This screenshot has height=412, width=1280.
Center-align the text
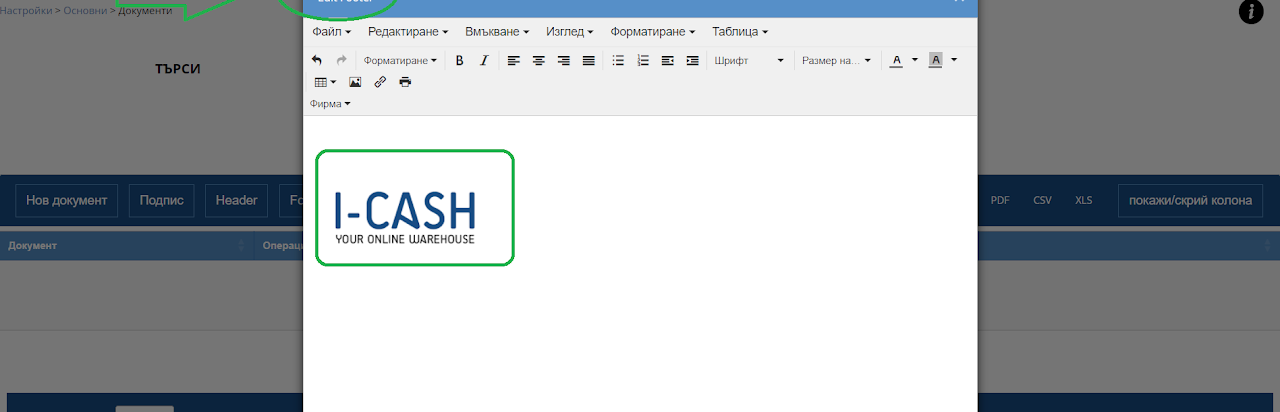(539, 61)
